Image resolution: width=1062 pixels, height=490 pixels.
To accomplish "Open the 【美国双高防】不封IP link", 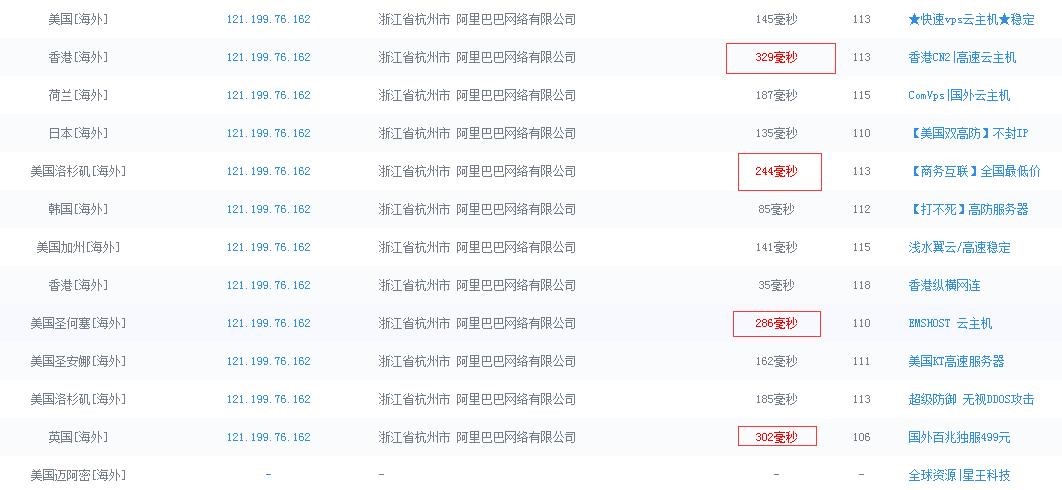I will (x=960, y=133).
